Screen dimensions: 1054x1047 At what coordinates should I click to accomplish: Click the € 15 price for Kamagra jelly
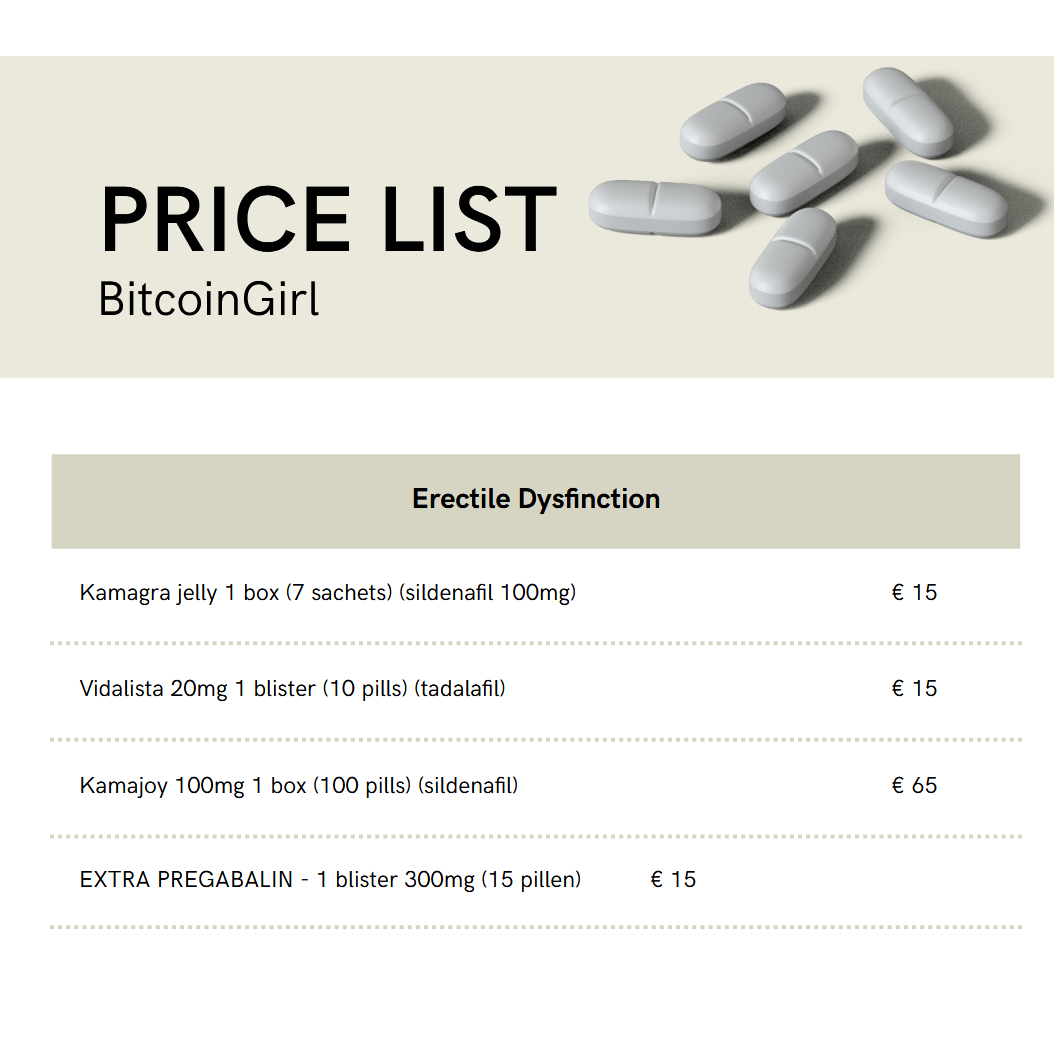pyautogui.click(x=914, y=592)
